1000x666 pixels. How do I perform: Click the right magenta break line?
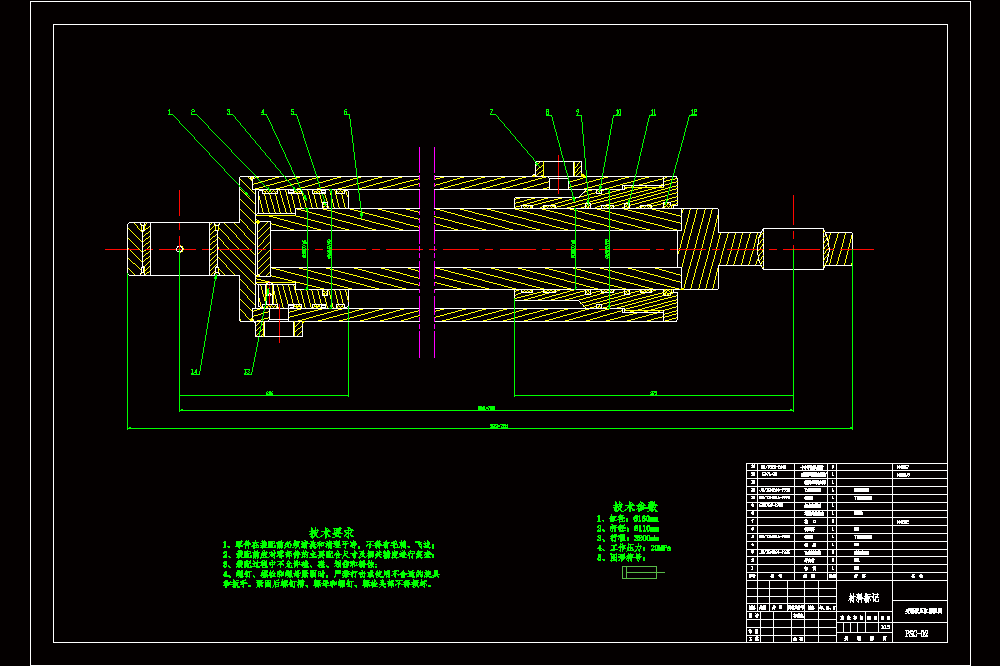(x=434, y=252)
